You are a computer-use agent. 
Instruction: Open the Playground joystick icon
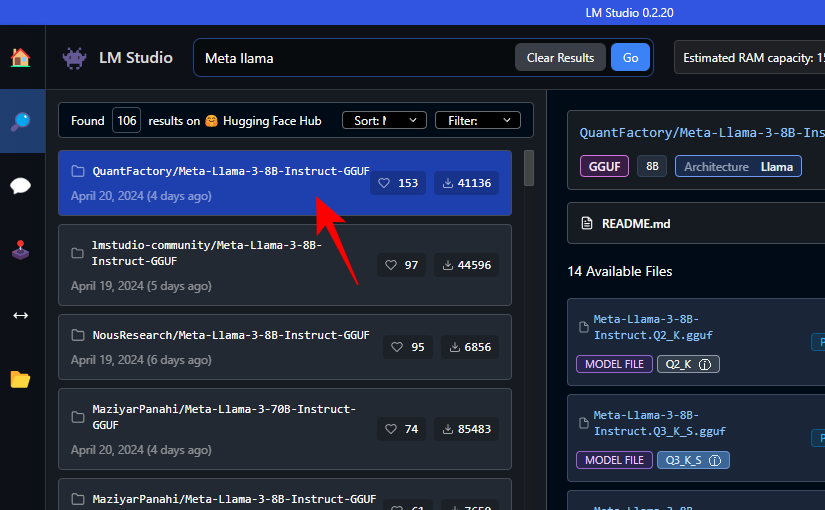point(21,250)
